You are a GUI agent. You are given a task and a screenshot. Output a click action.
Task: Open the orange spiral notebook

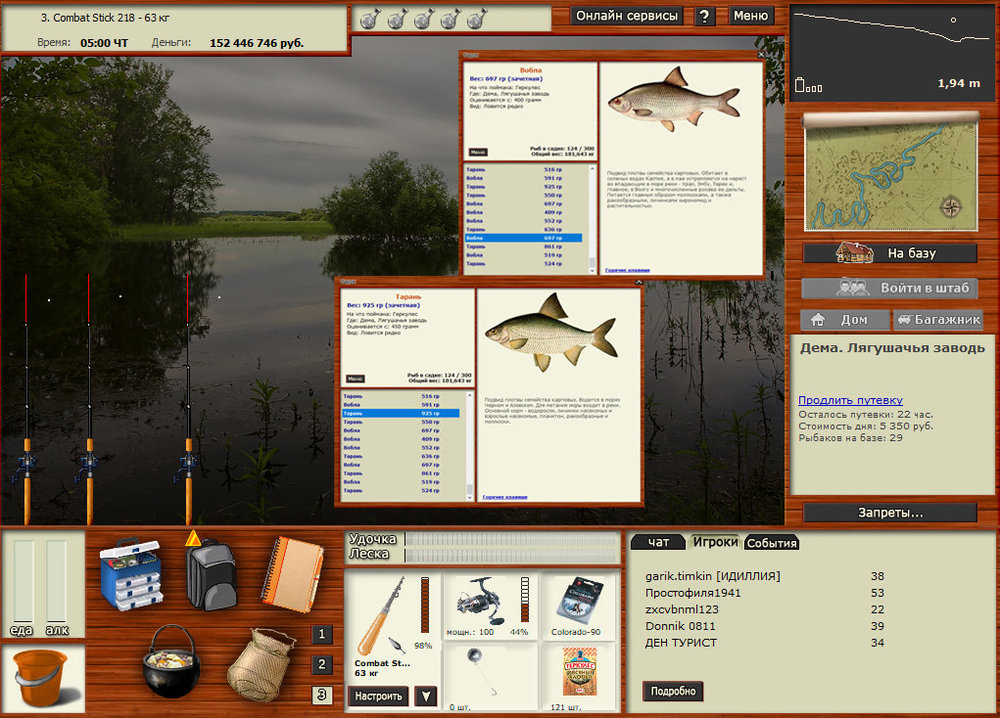tap(294, 570)
